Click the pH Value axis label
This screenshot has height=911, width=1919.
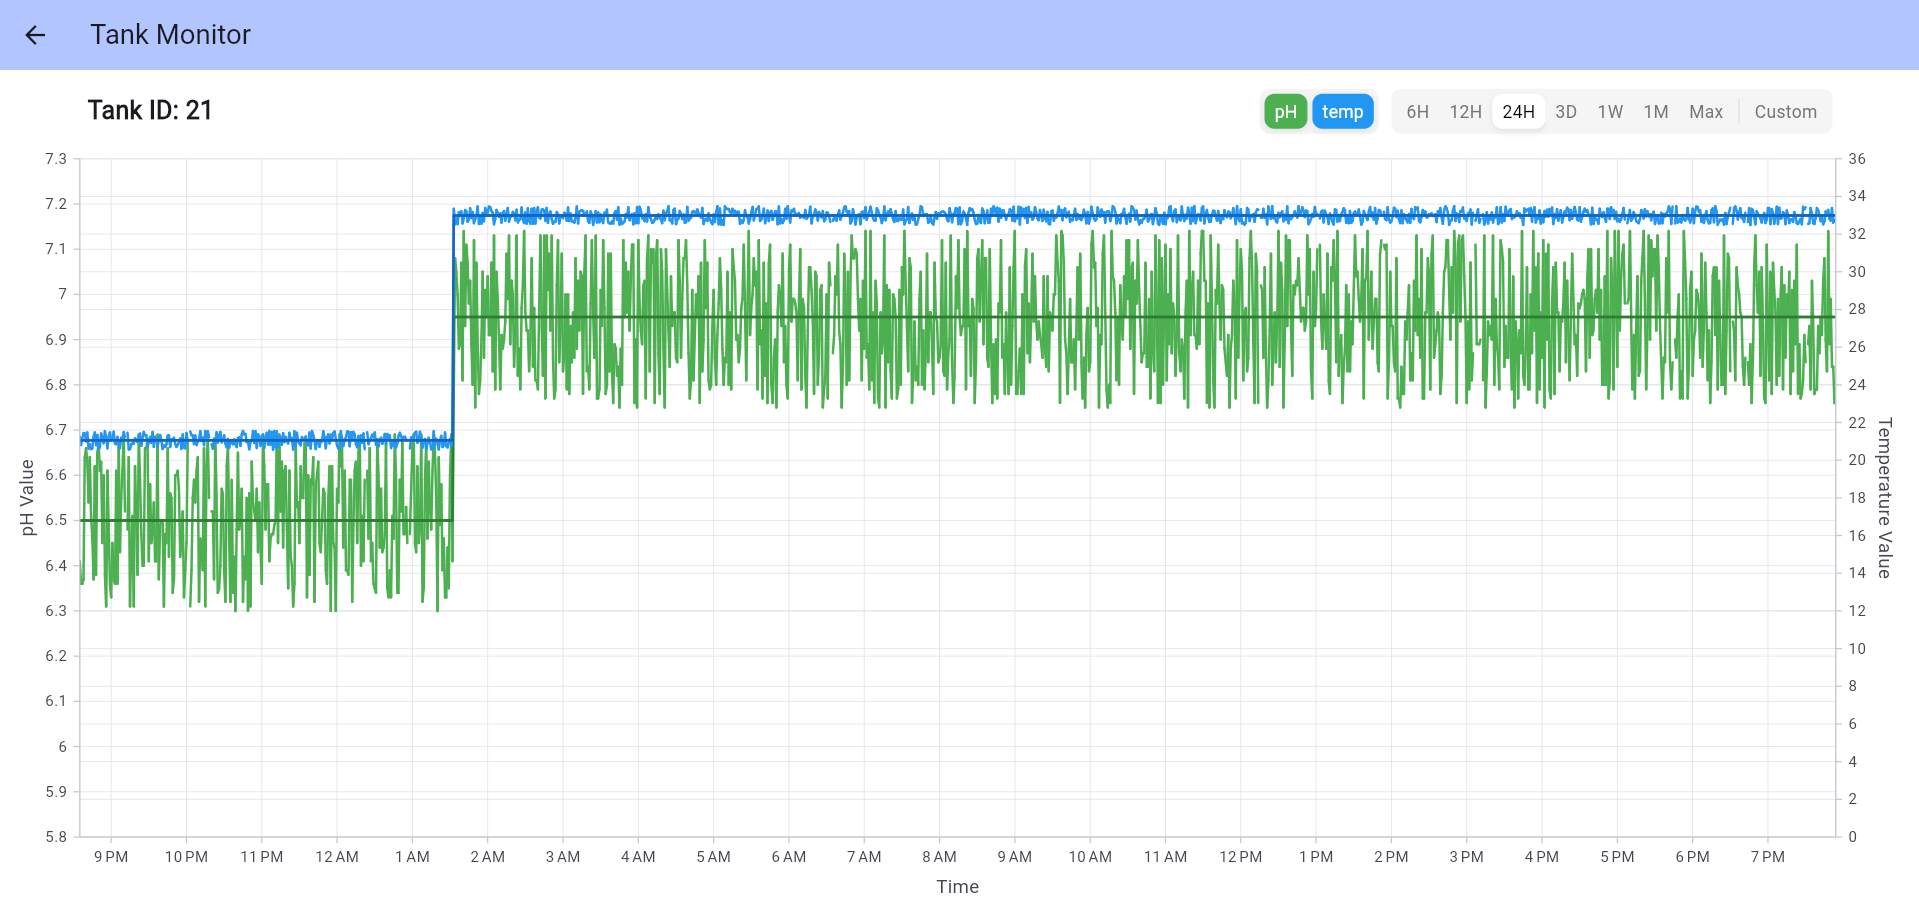pyautogui.click(x=28, y=498)
